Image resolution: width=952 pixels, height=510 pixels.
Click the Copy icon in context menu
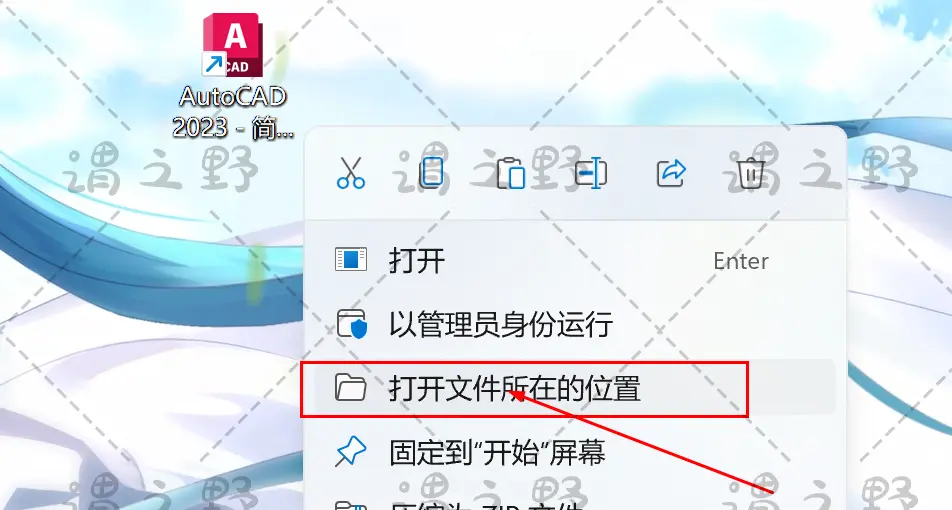429,173
